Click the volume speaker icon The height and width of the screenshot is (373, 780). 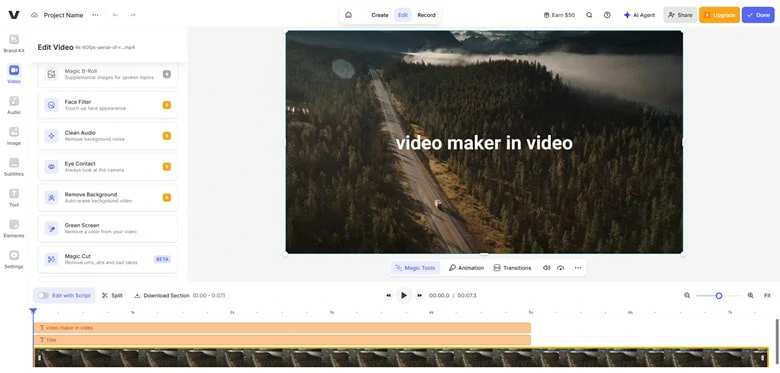(x=546, y=268)
